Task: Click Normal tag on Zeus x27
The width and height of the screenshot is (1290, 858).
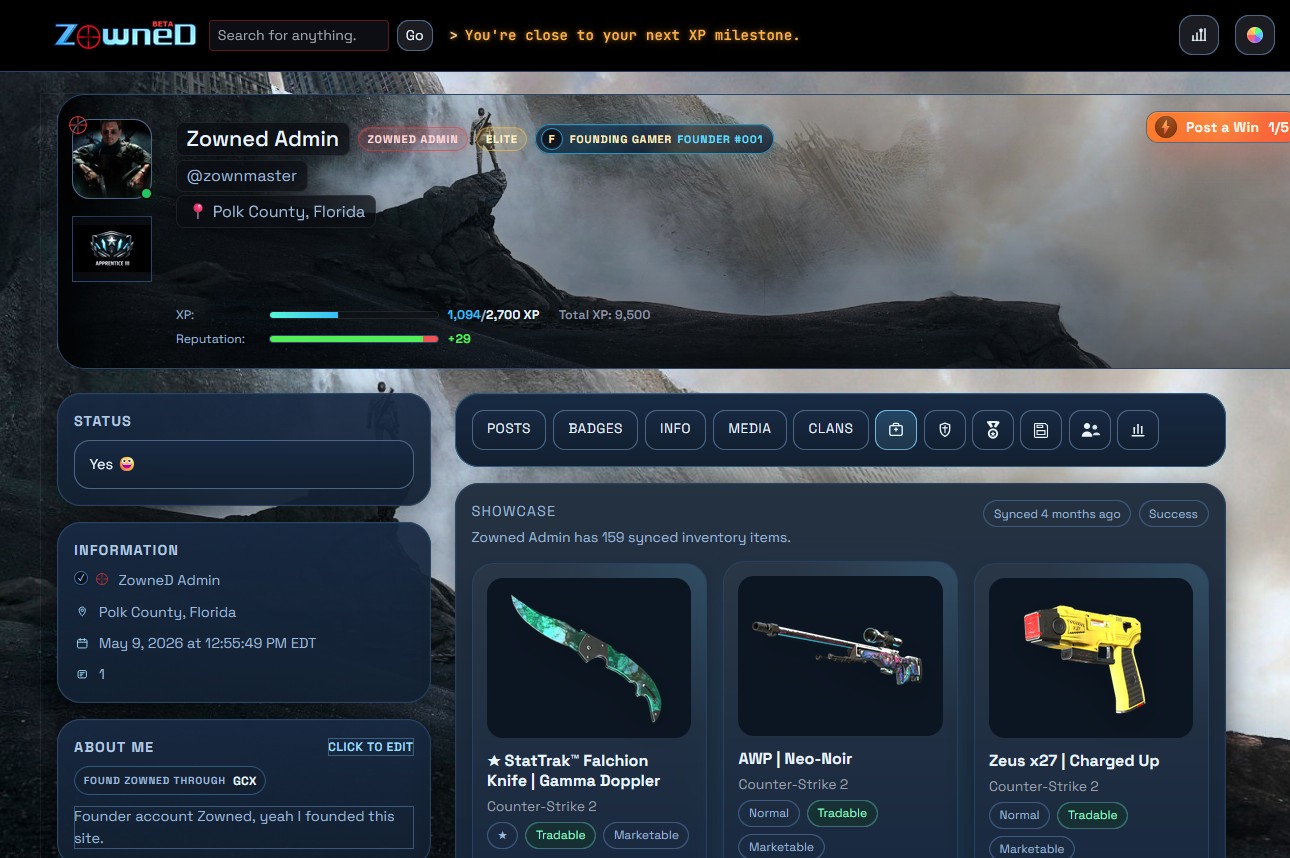Action: coord(1019,815)
